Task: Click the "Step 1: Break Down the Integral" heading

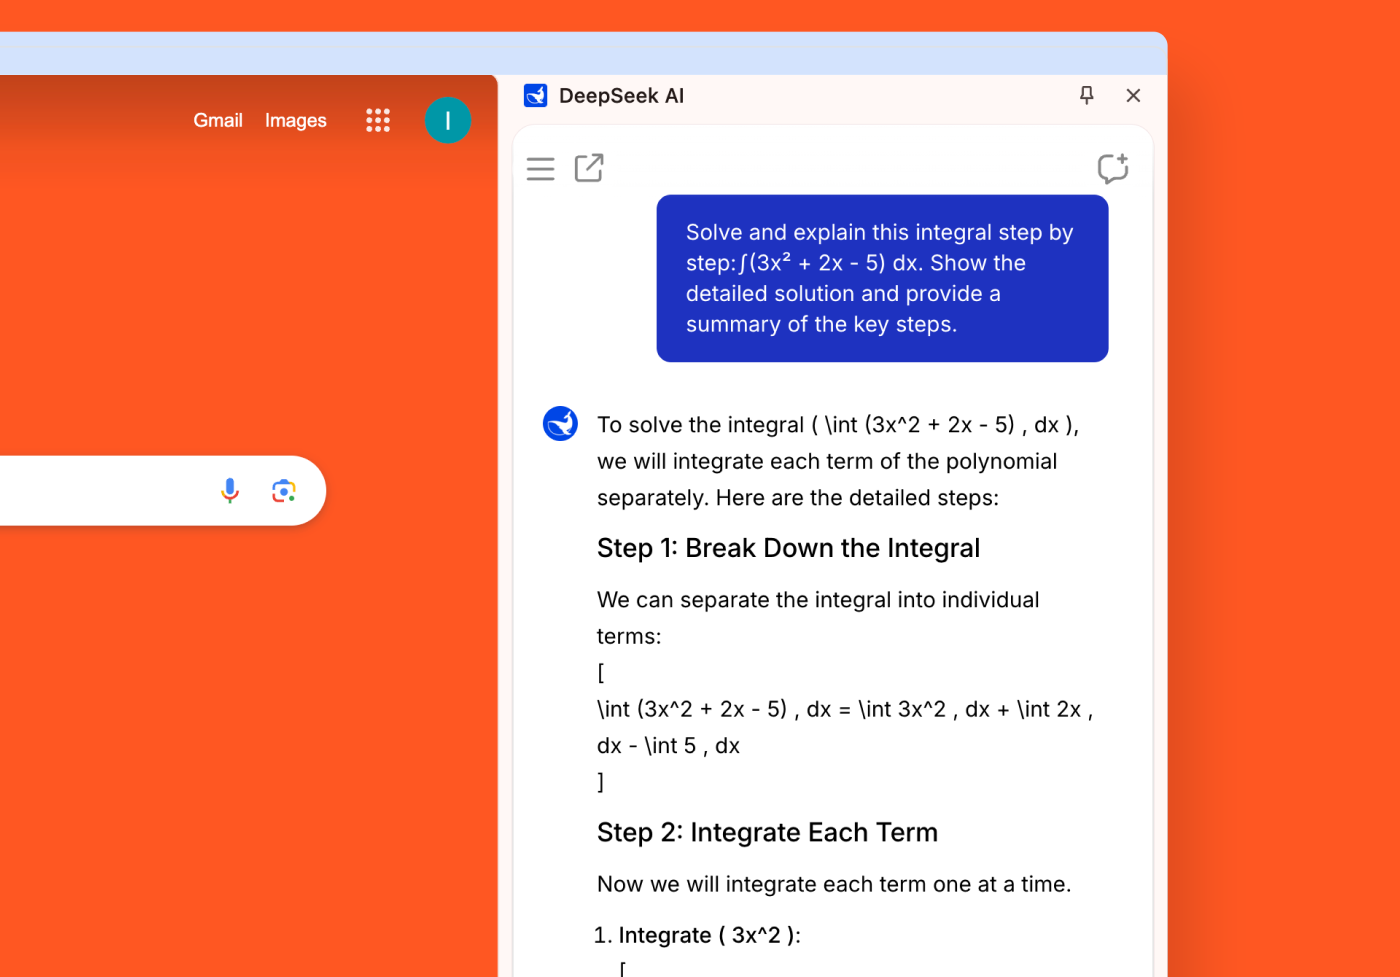Action: click(788, 548)
